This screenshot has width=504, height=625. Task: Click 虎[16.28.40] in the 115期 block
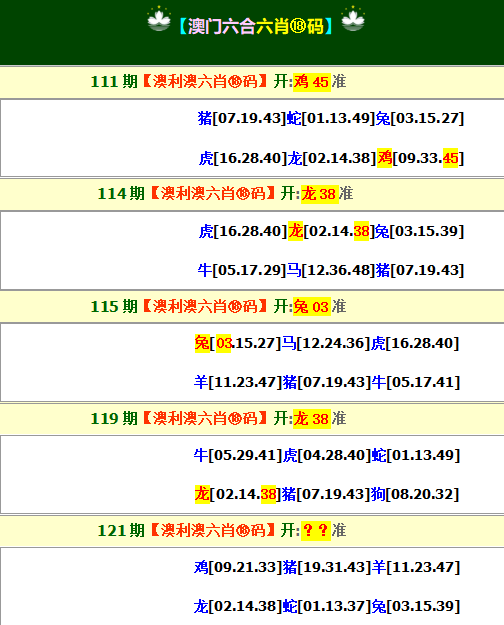pos(415,343)
